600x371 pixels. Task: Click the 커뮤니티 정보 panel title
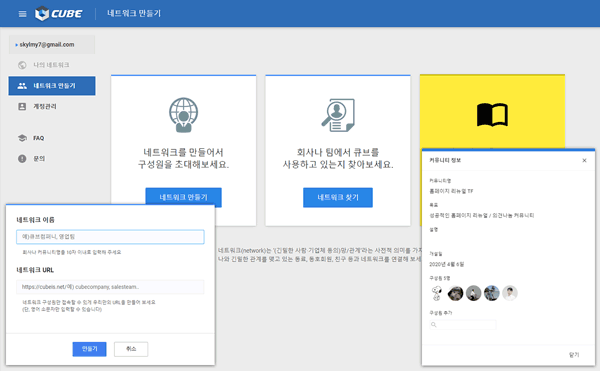[445, 160]
